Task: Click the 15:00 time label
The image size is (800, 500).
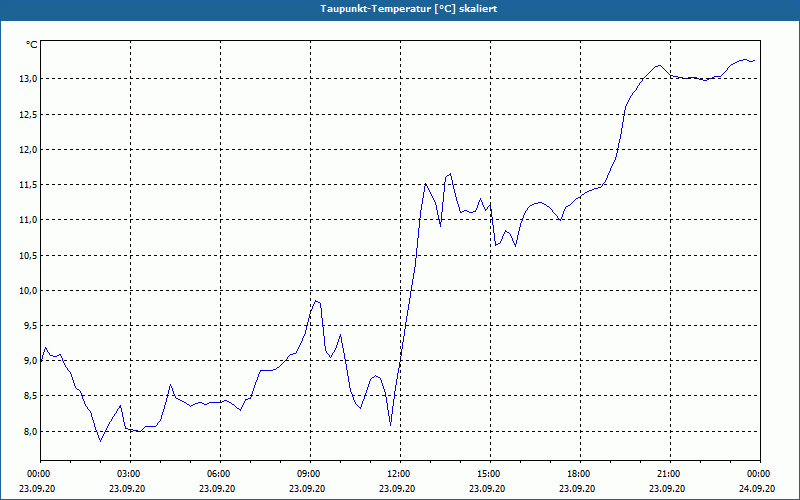Action: click(x=490, y=474)
